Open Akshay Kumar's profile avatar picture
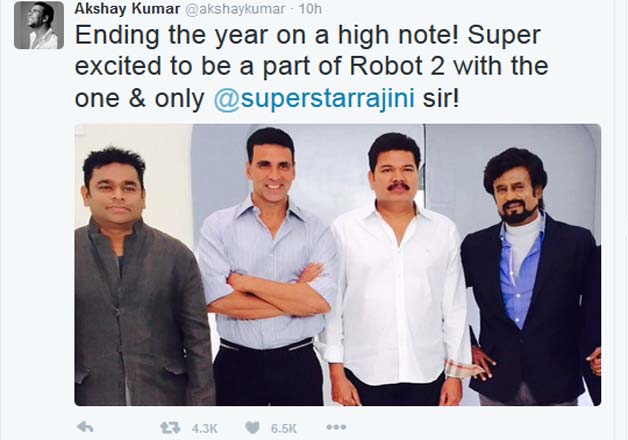Viewport: 628px width, 440px height. [x=39, y=25]
